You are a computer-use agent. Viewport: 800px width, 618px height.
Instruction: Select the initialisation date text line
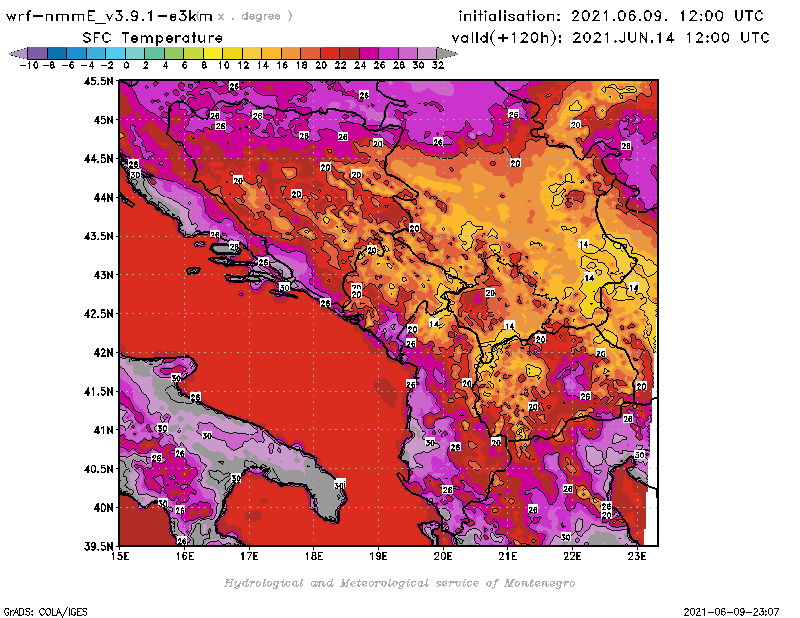tap(611, 16)
